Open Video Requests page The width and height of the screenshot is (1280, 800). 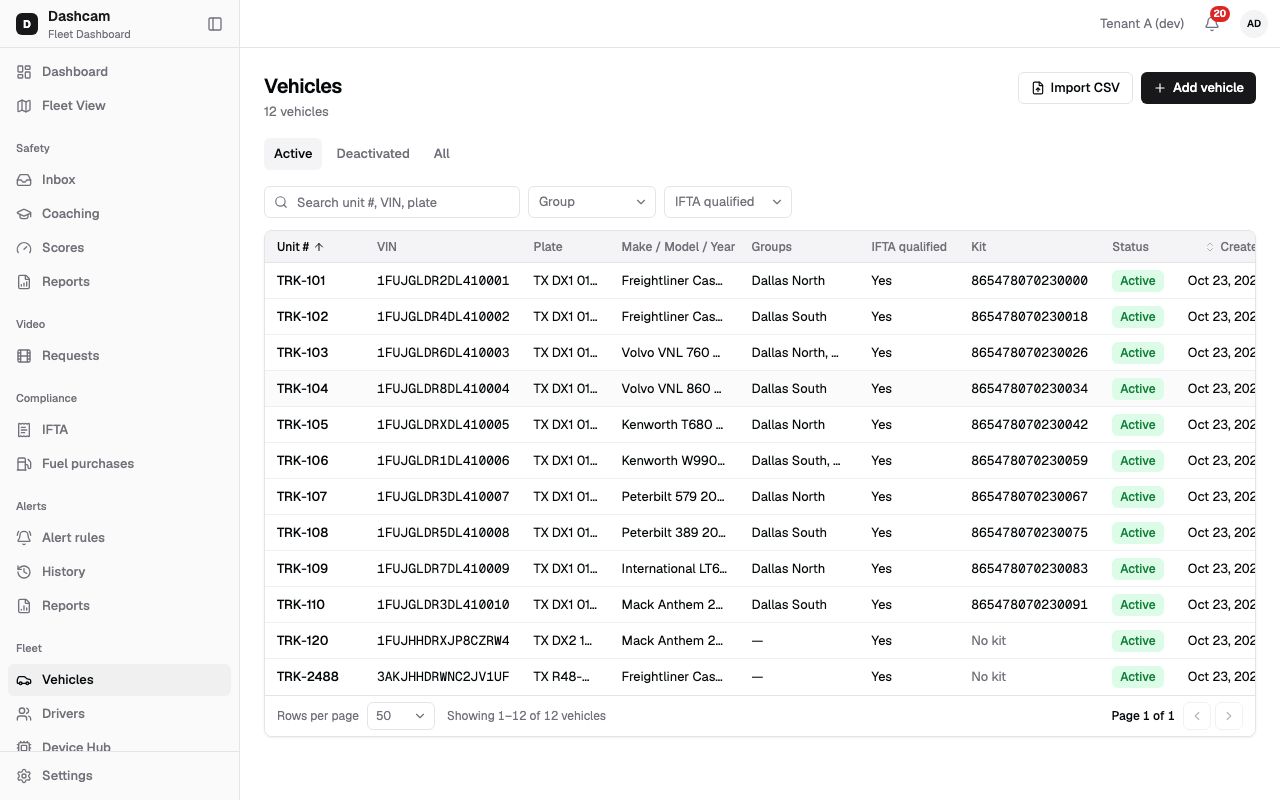pyautogui.click(x=120, y=356)
